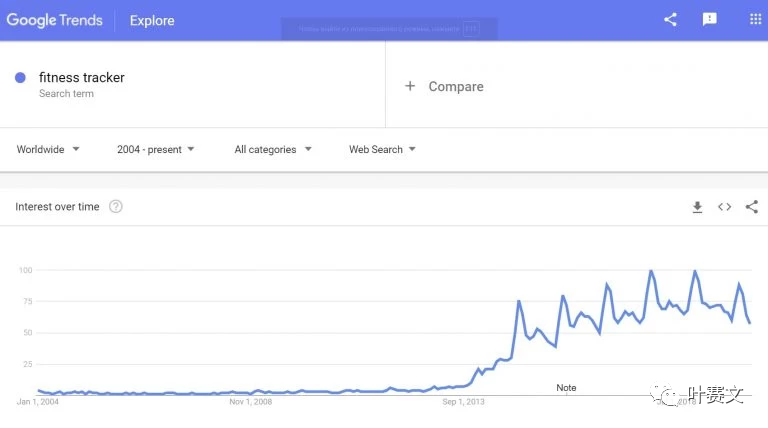This screenshot has height=428, width=768.
Task: Edit the fitness tracker search term
Action: click(x=82, y=77)
